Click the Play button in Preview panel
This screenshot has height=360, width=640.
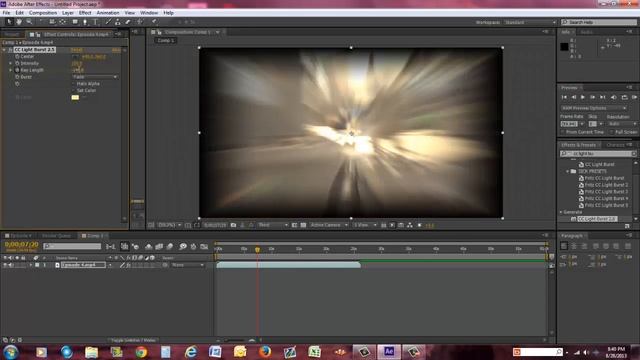click(583, 97)
